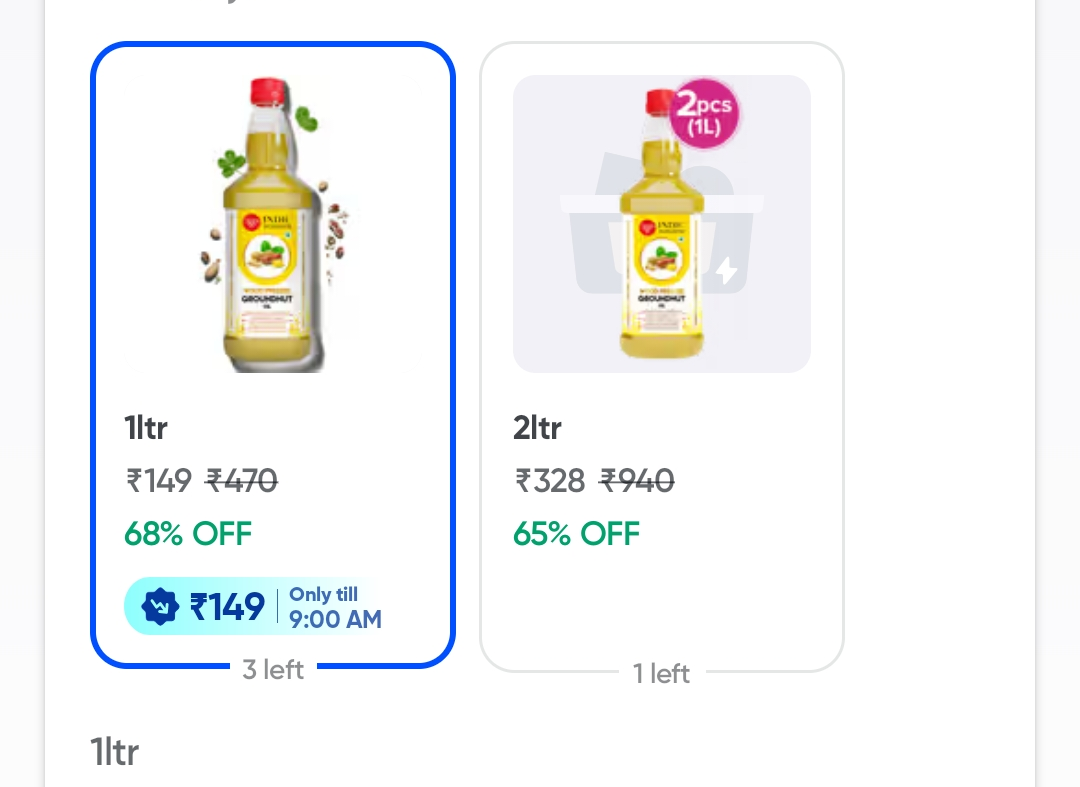Click the '1 left' stock indicator
The height and width of the screenshot is (787, 1080).
[662, 674]
